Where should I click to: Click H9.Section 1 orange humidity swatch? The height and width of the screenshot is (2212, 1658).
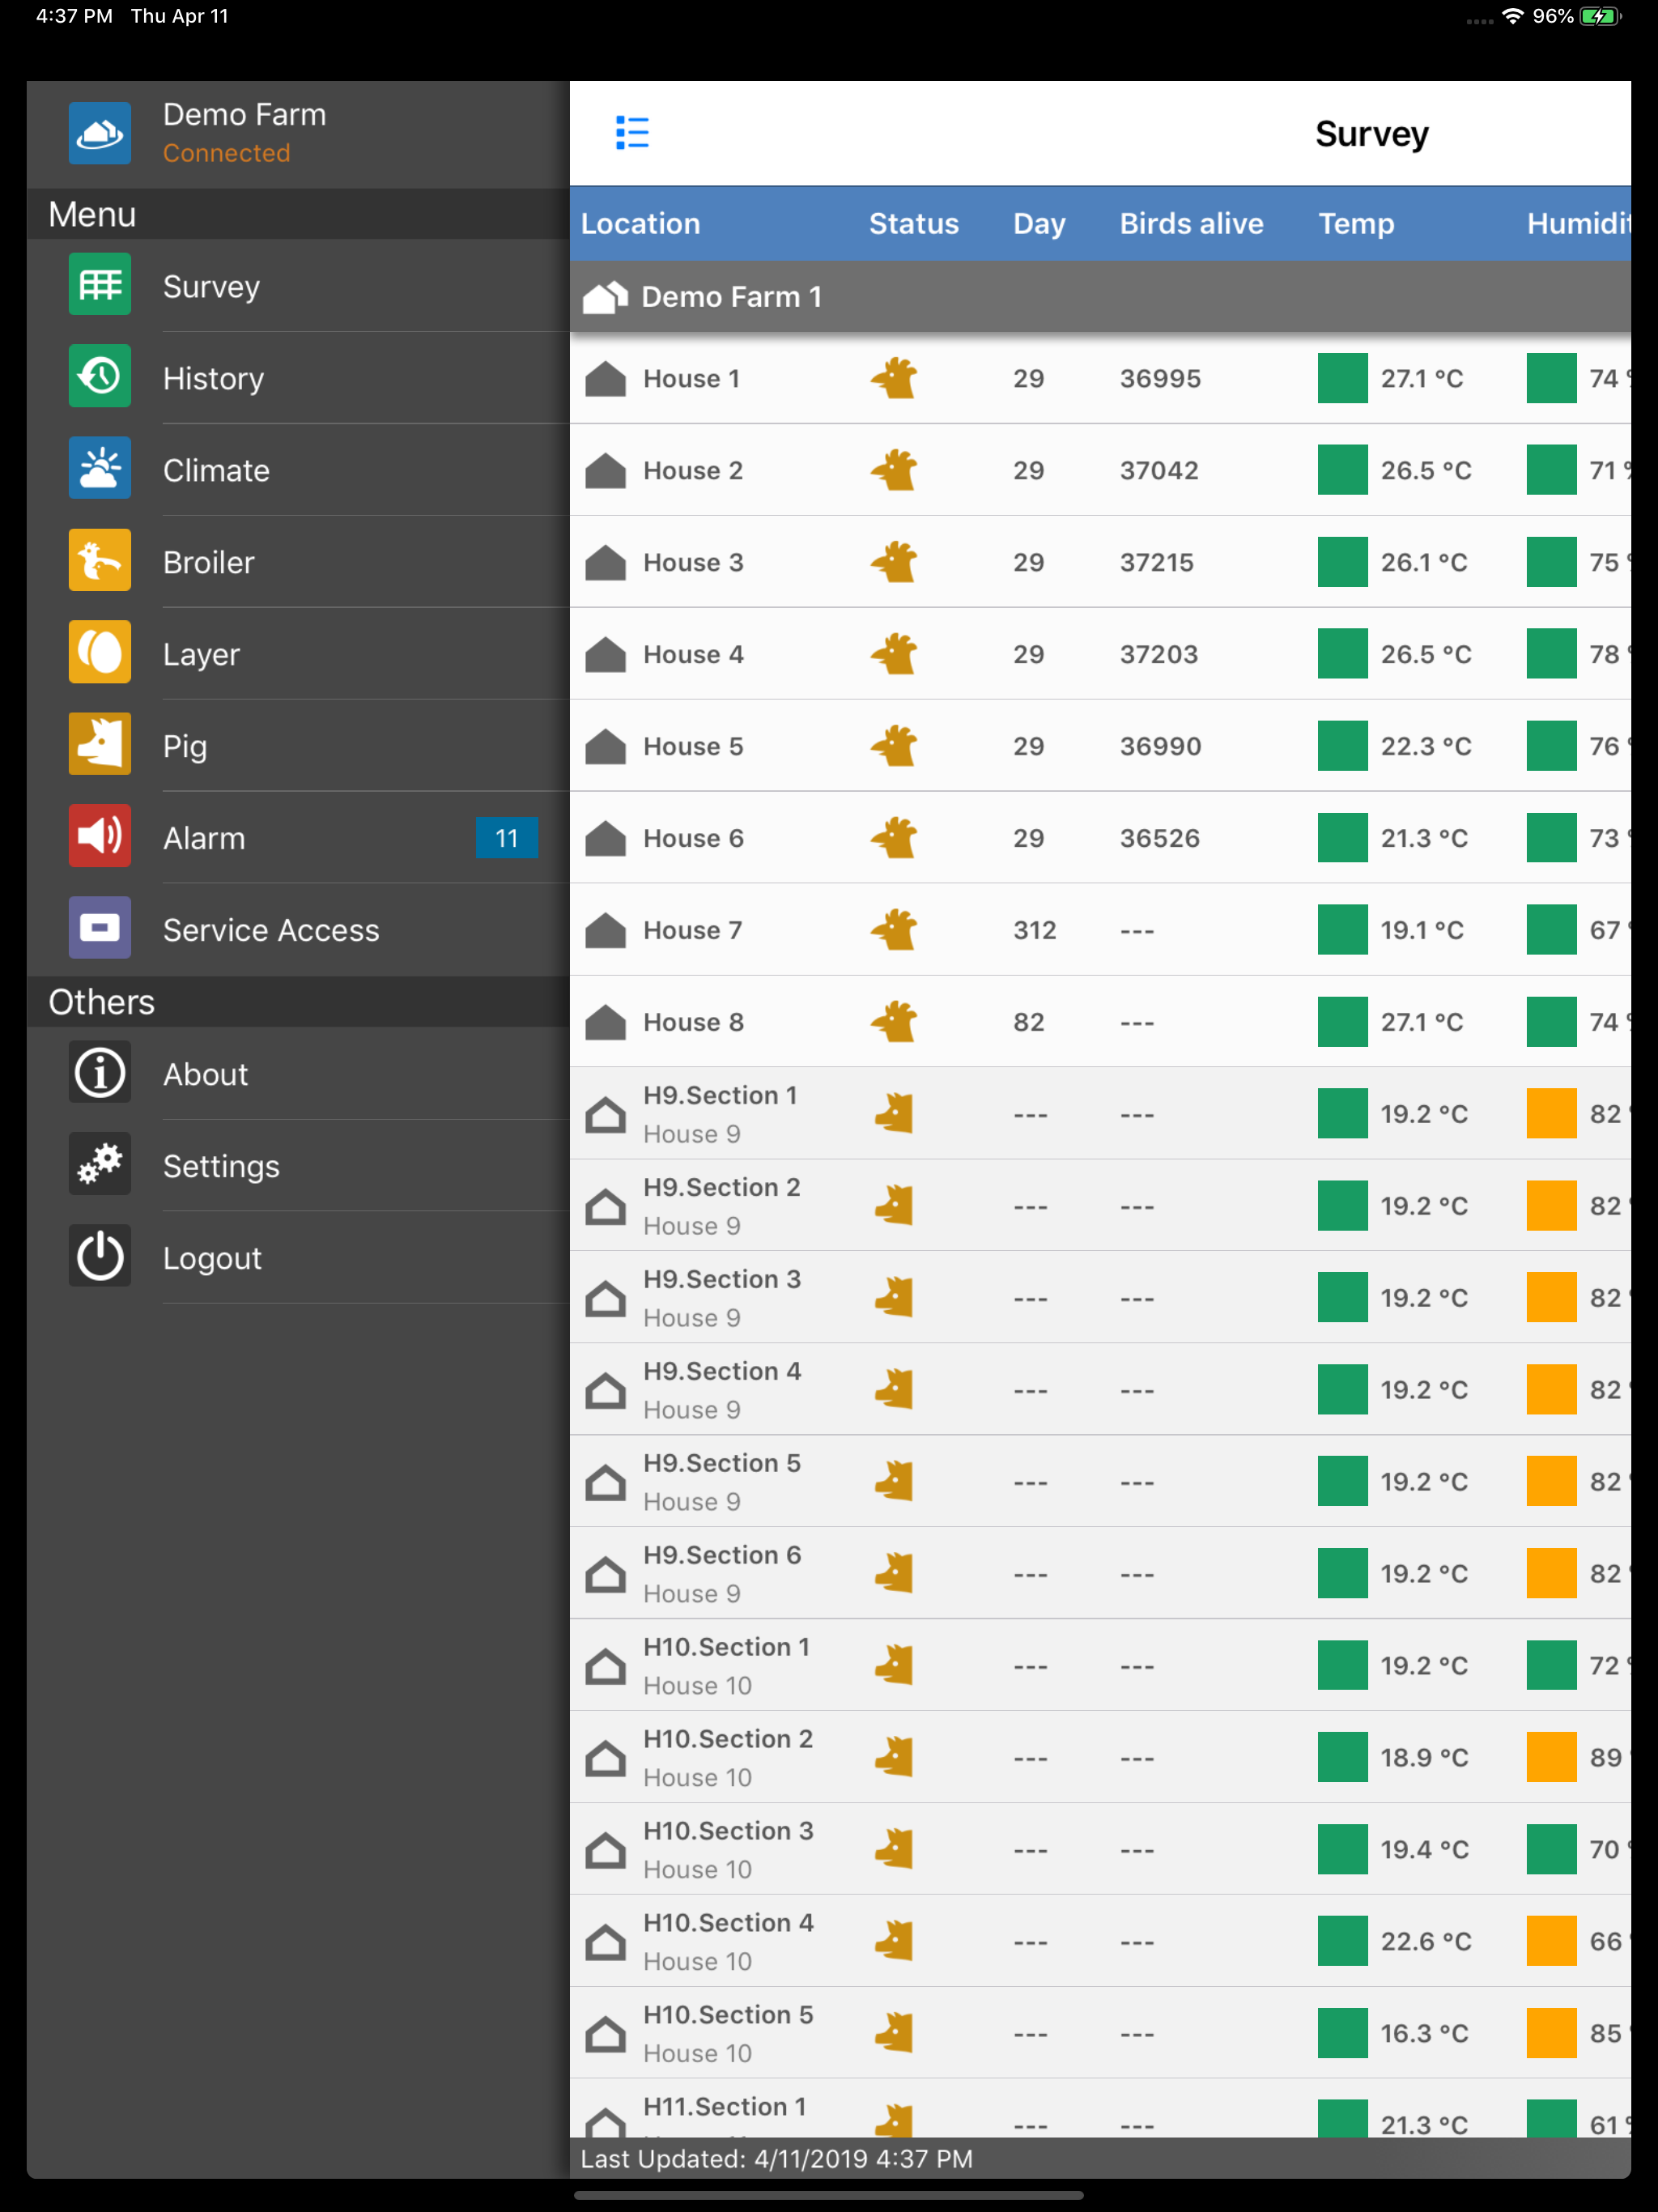[1551, 1114]
